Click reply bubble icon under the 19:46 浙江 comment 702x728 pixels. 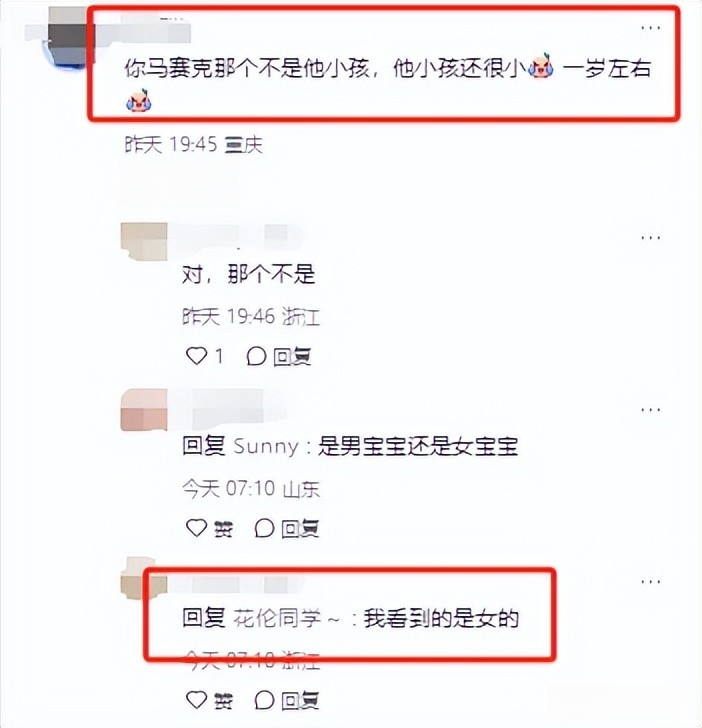[256, 356]
